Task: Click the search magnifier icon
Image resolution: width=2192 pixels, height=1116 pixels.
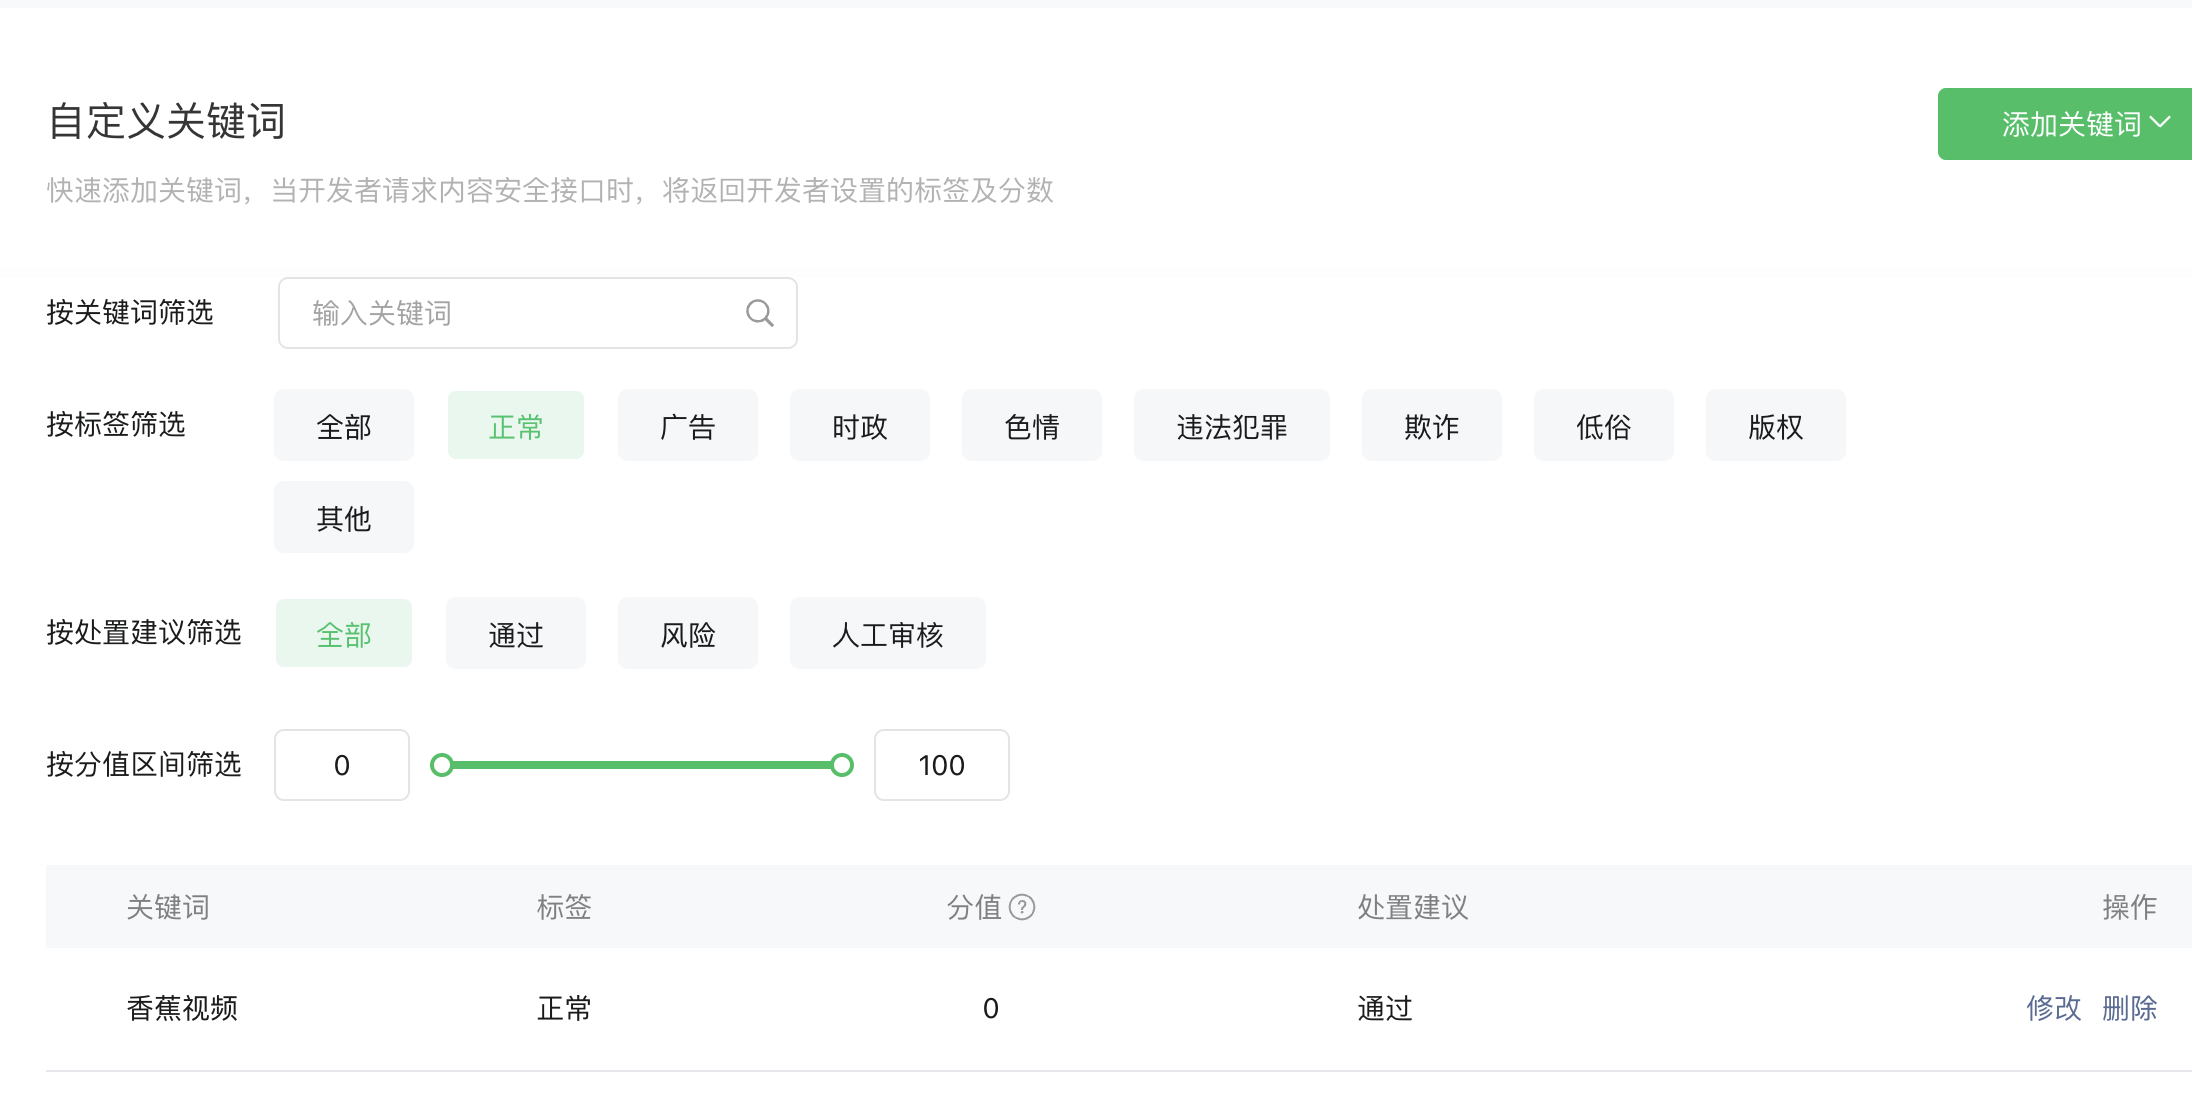Action: [760, 313]
